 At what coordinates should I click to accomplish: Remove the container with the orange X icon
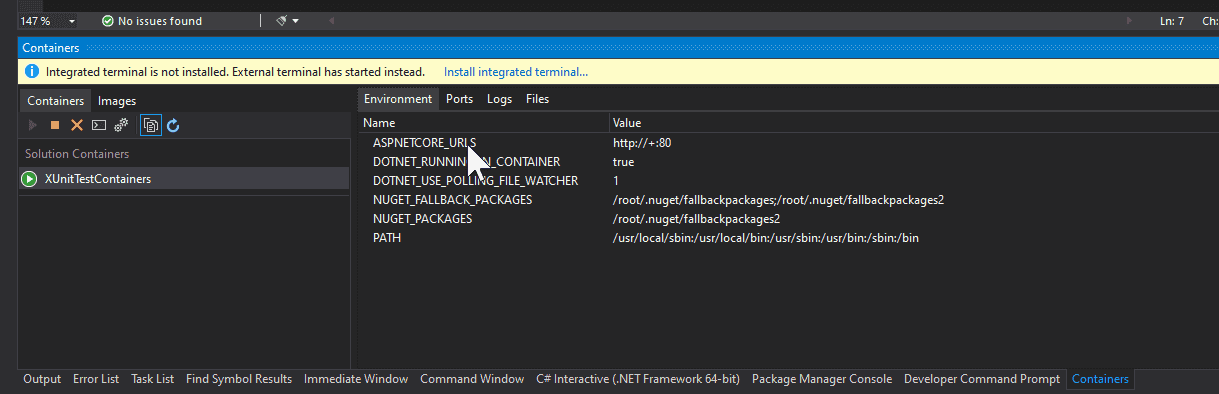pos(76,125)
